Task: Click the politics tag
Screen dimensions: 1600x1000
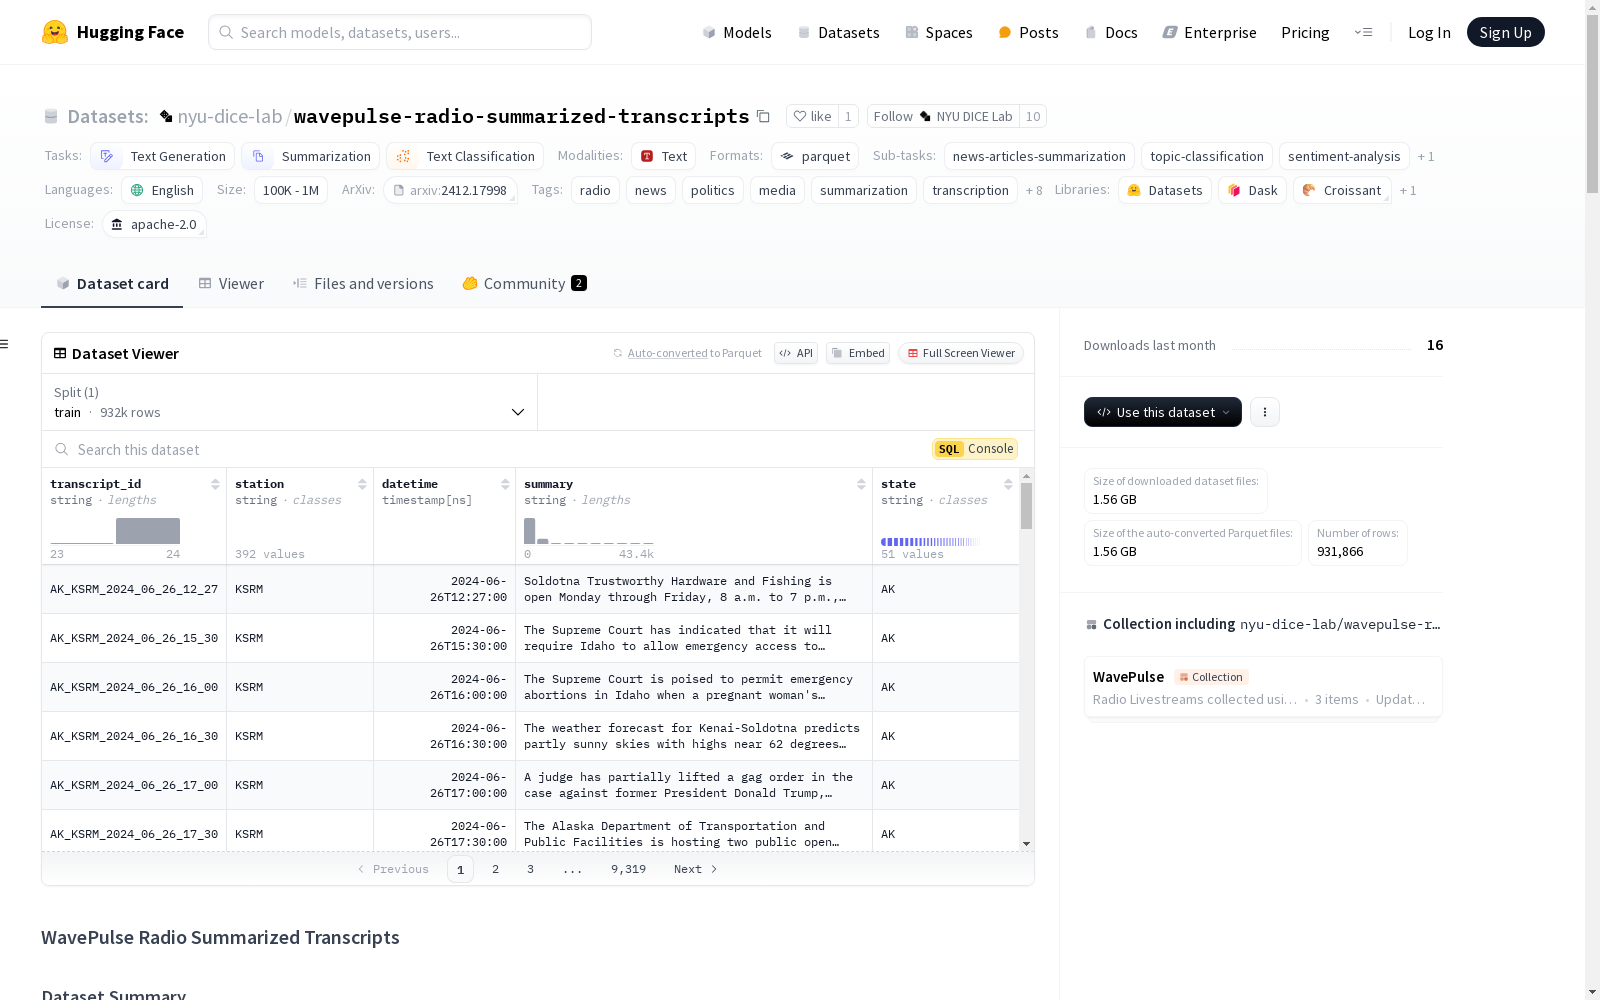Action: click(712, 190)
